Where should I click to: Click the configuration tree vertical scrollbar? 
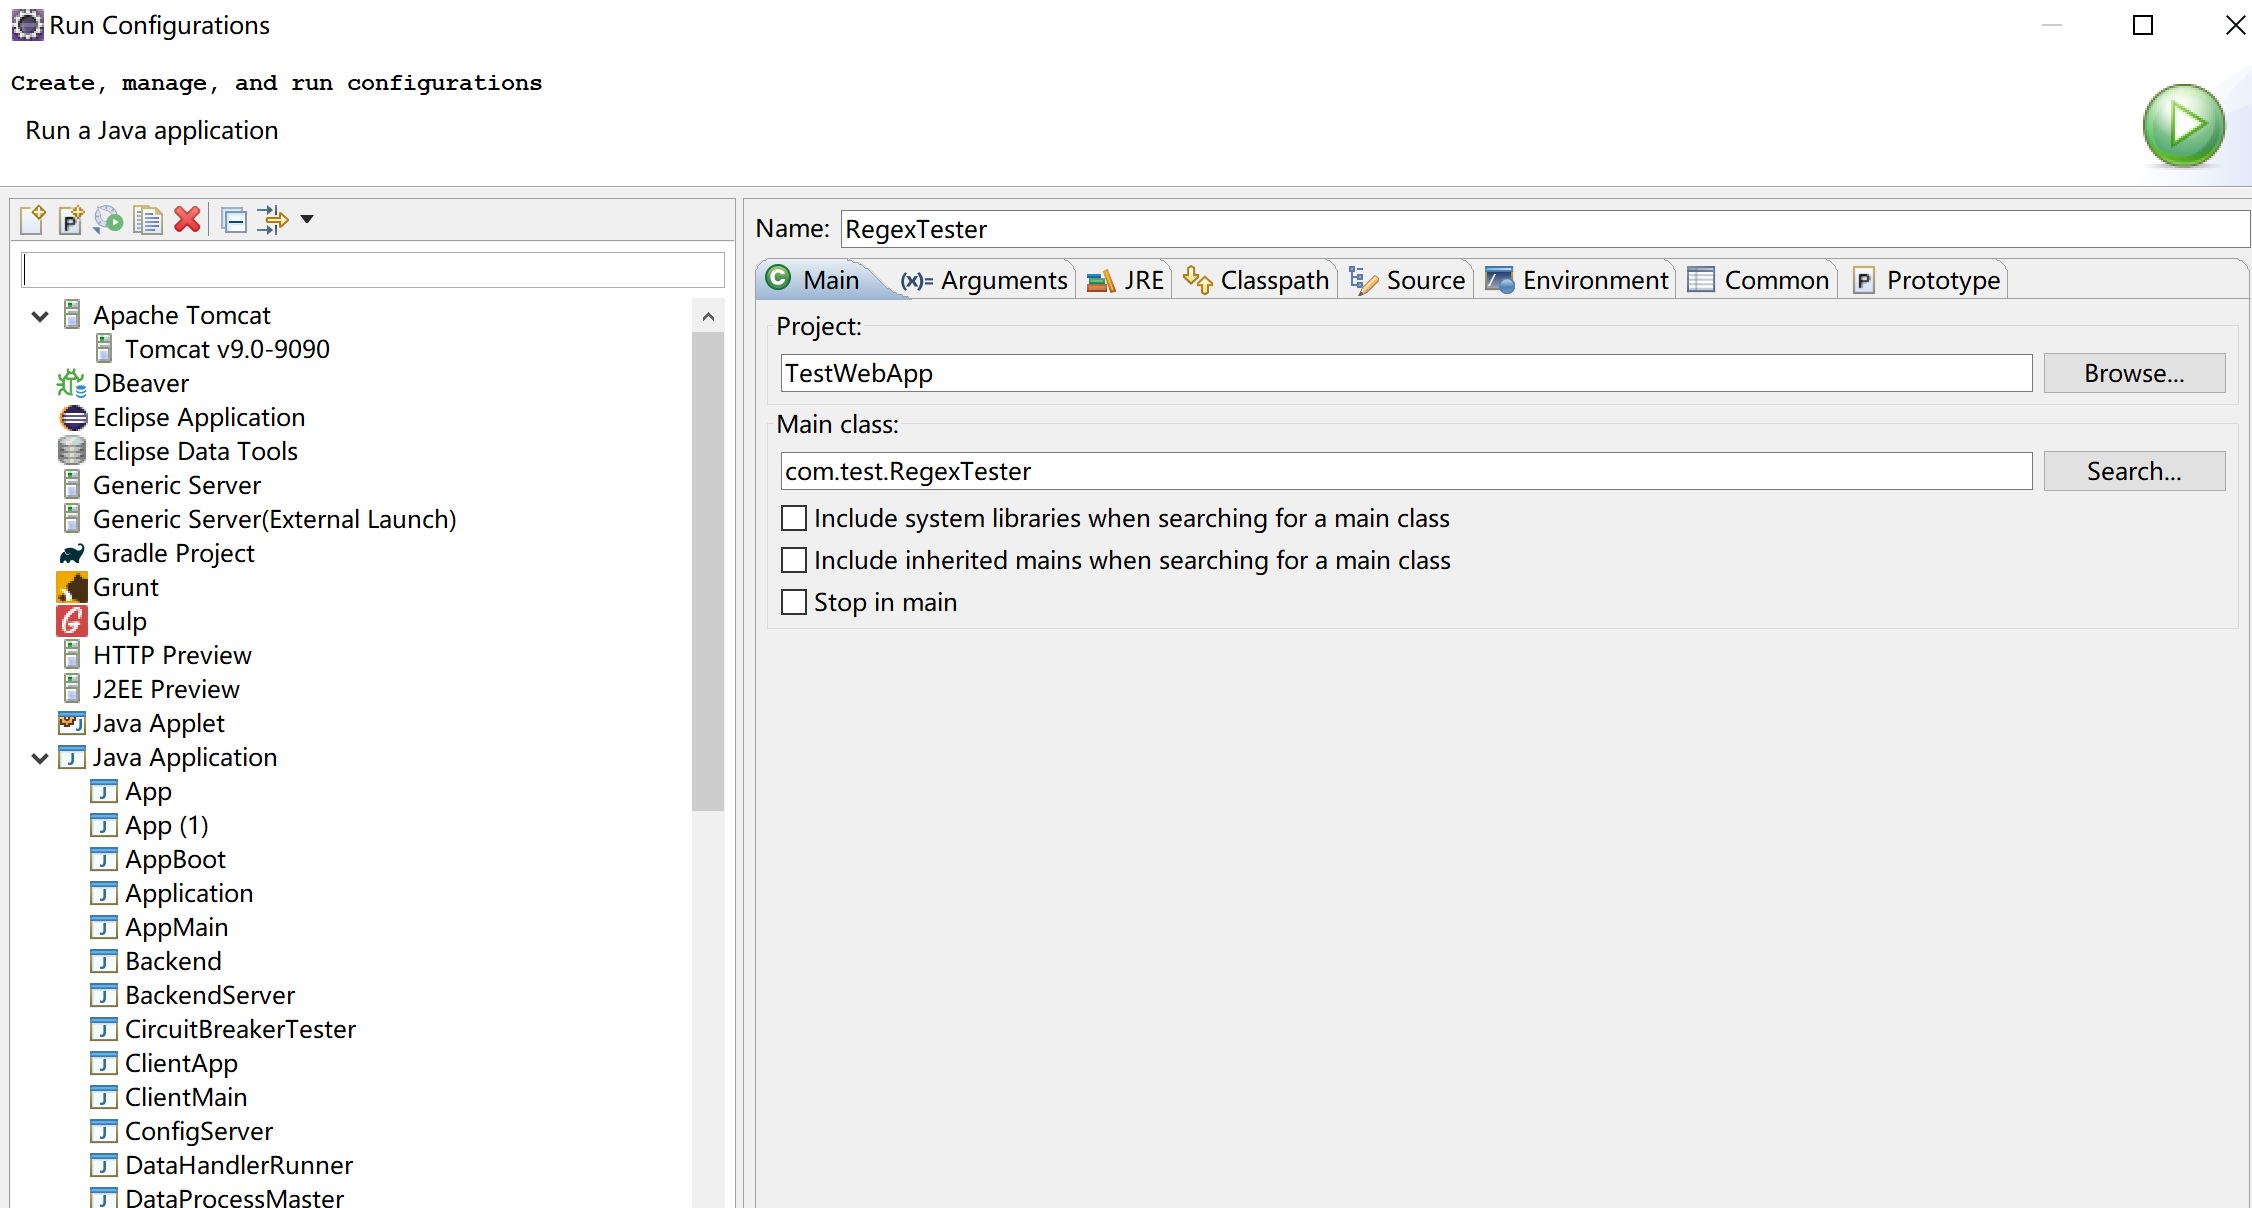point(708,570)
